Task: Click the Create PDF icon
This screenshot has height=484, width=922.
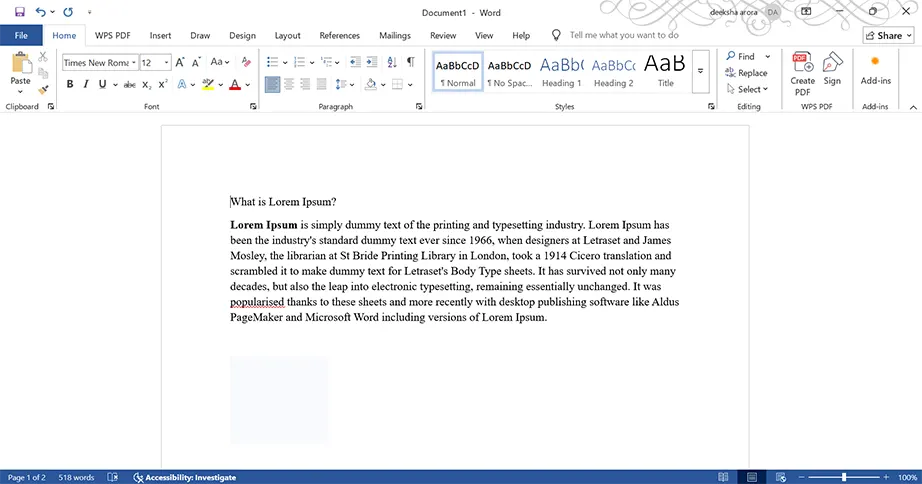Action: pyautogui.click(x=802, y=74)
